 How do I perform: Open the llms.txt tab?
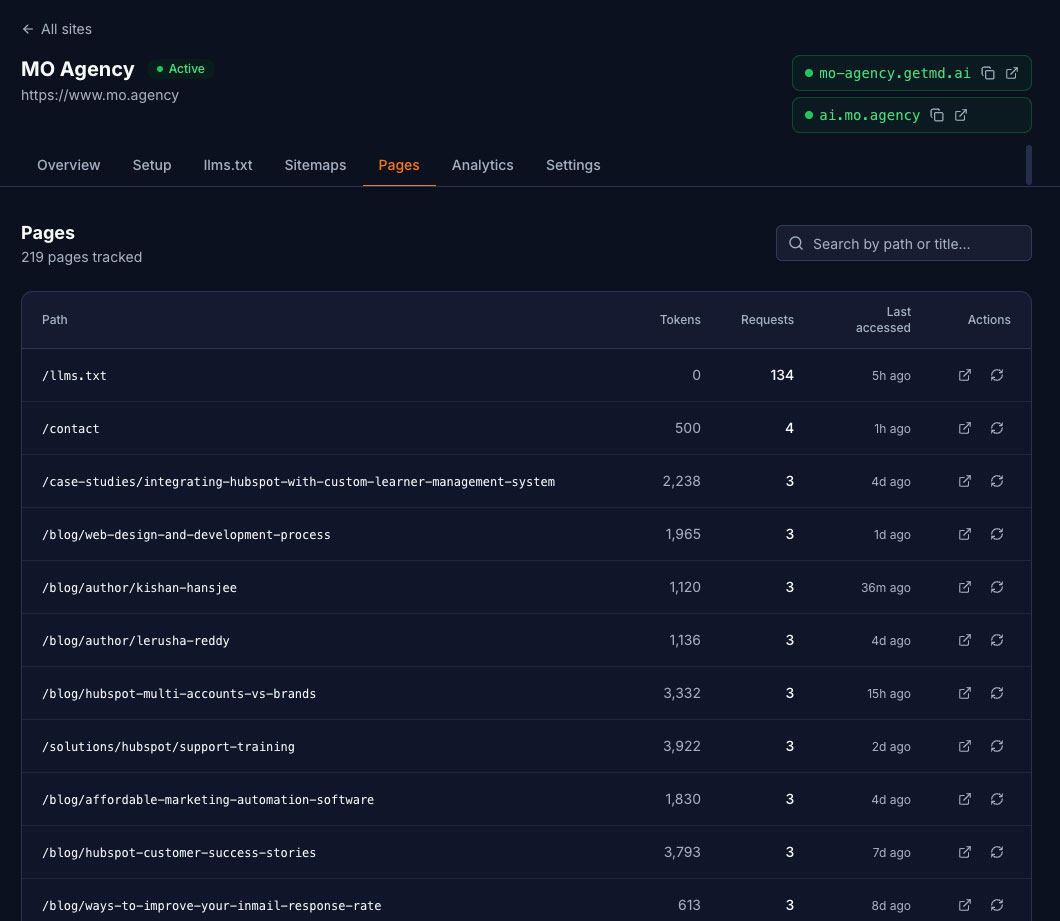pyautogui.click(x=227, y=165)
